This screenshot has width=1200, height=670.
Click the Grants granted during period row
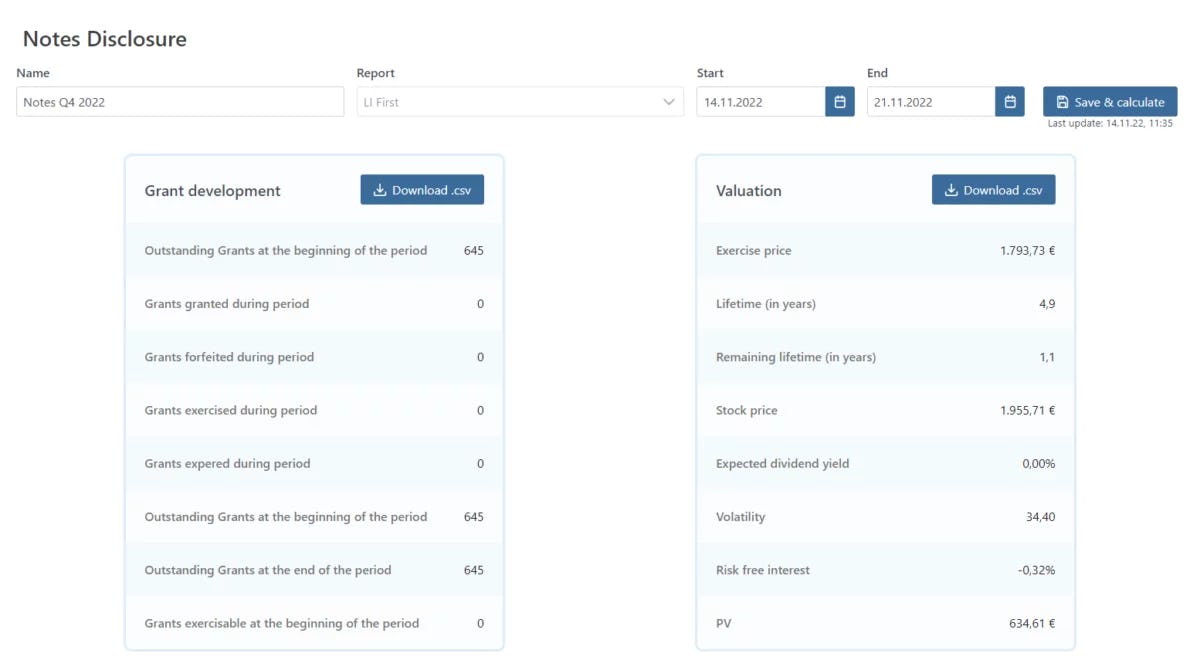point(313,303)
